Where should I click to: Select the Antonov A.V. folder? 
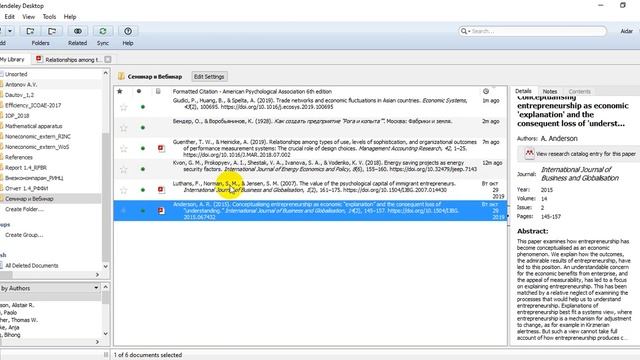[x=21, y=84]
